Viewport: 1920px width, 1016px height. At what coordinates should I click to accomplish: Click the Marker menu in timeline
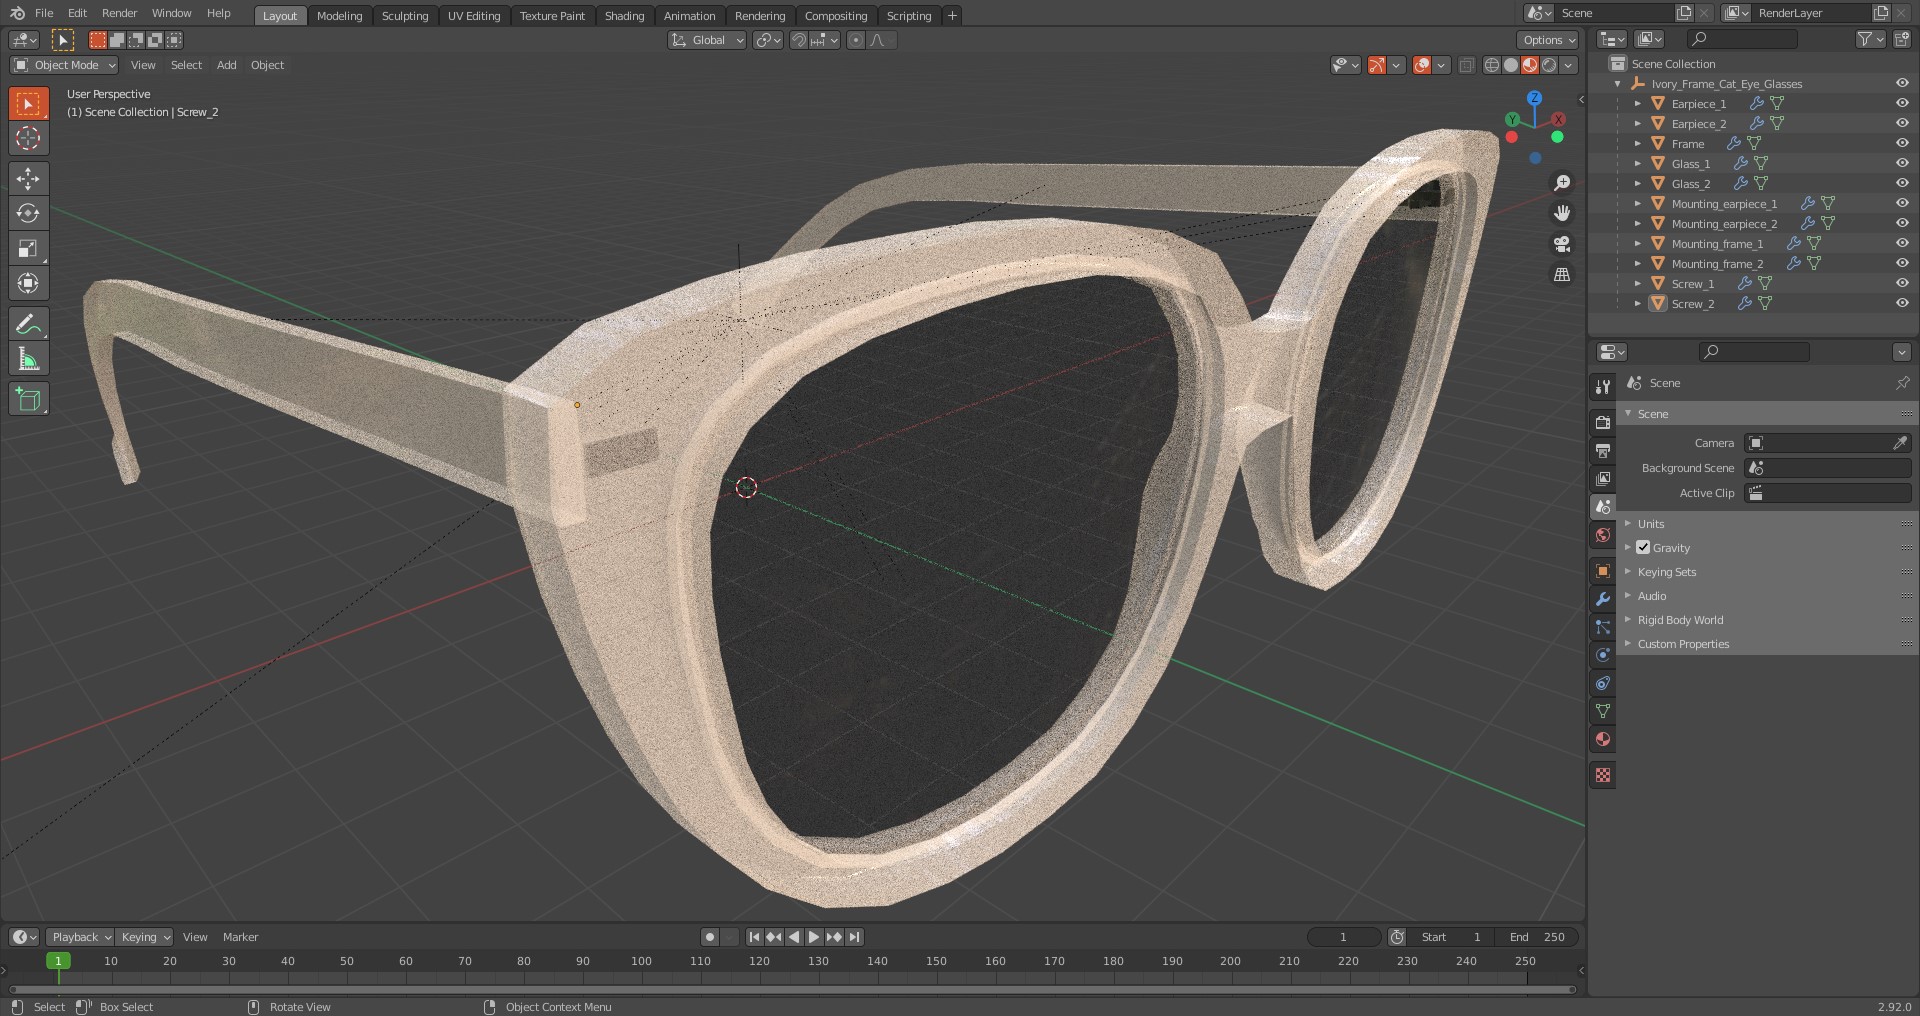pos(240,937)
